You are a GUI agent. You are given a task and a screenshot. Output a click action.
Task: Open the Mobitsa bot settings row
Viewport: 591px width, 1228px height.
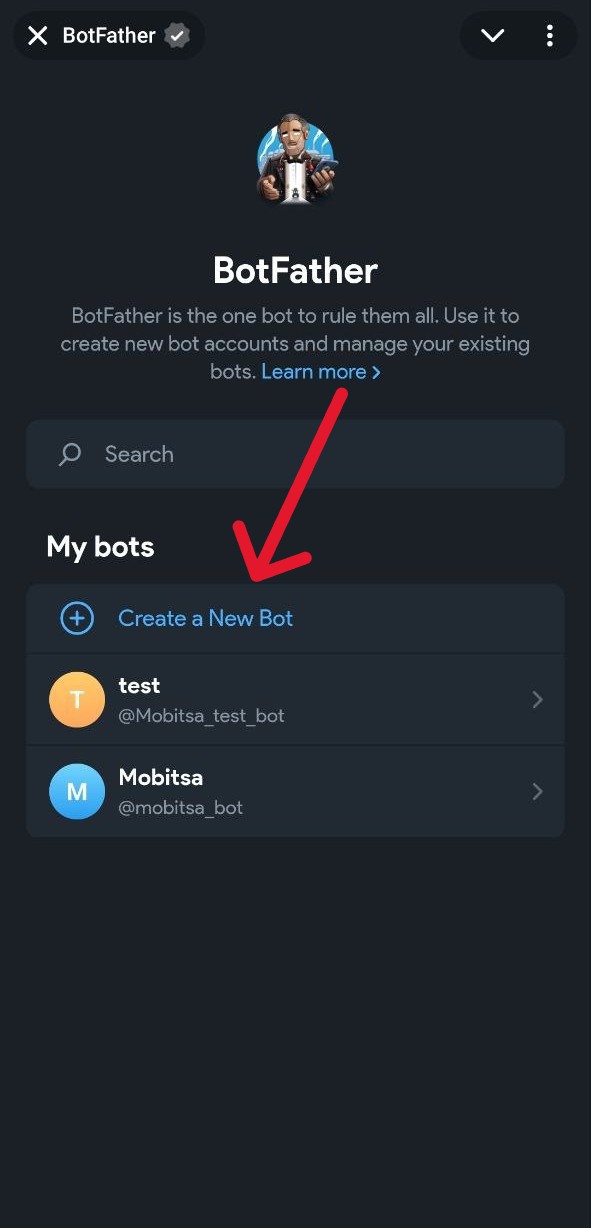point(295,791)
